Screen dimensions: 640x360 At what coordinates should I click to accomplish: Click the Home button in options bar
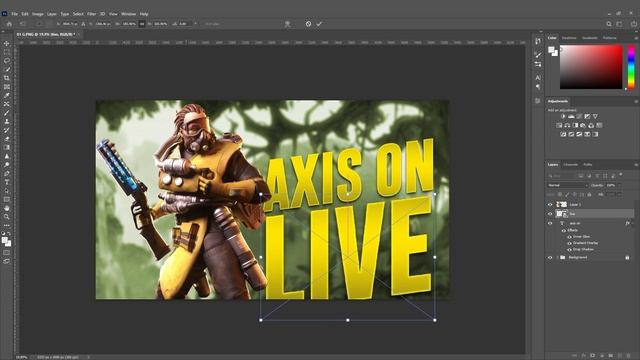point(9,24)
